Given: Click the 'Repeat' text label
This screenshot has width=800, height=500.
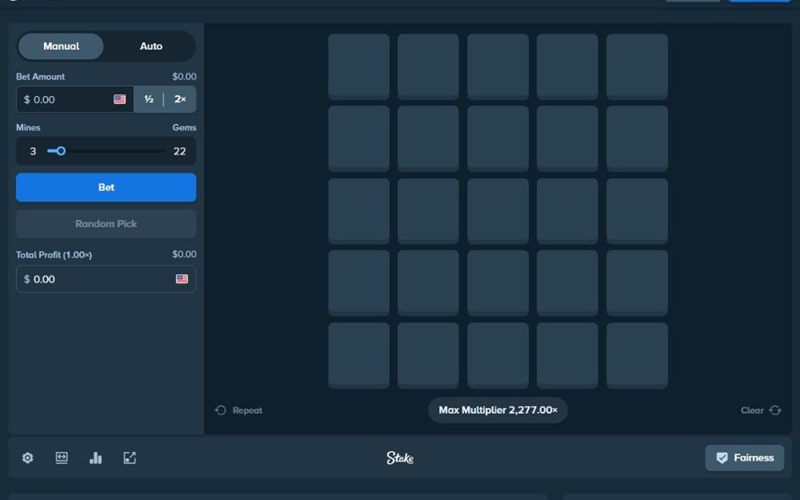Looking at the screenshot, I should point(247,410).
